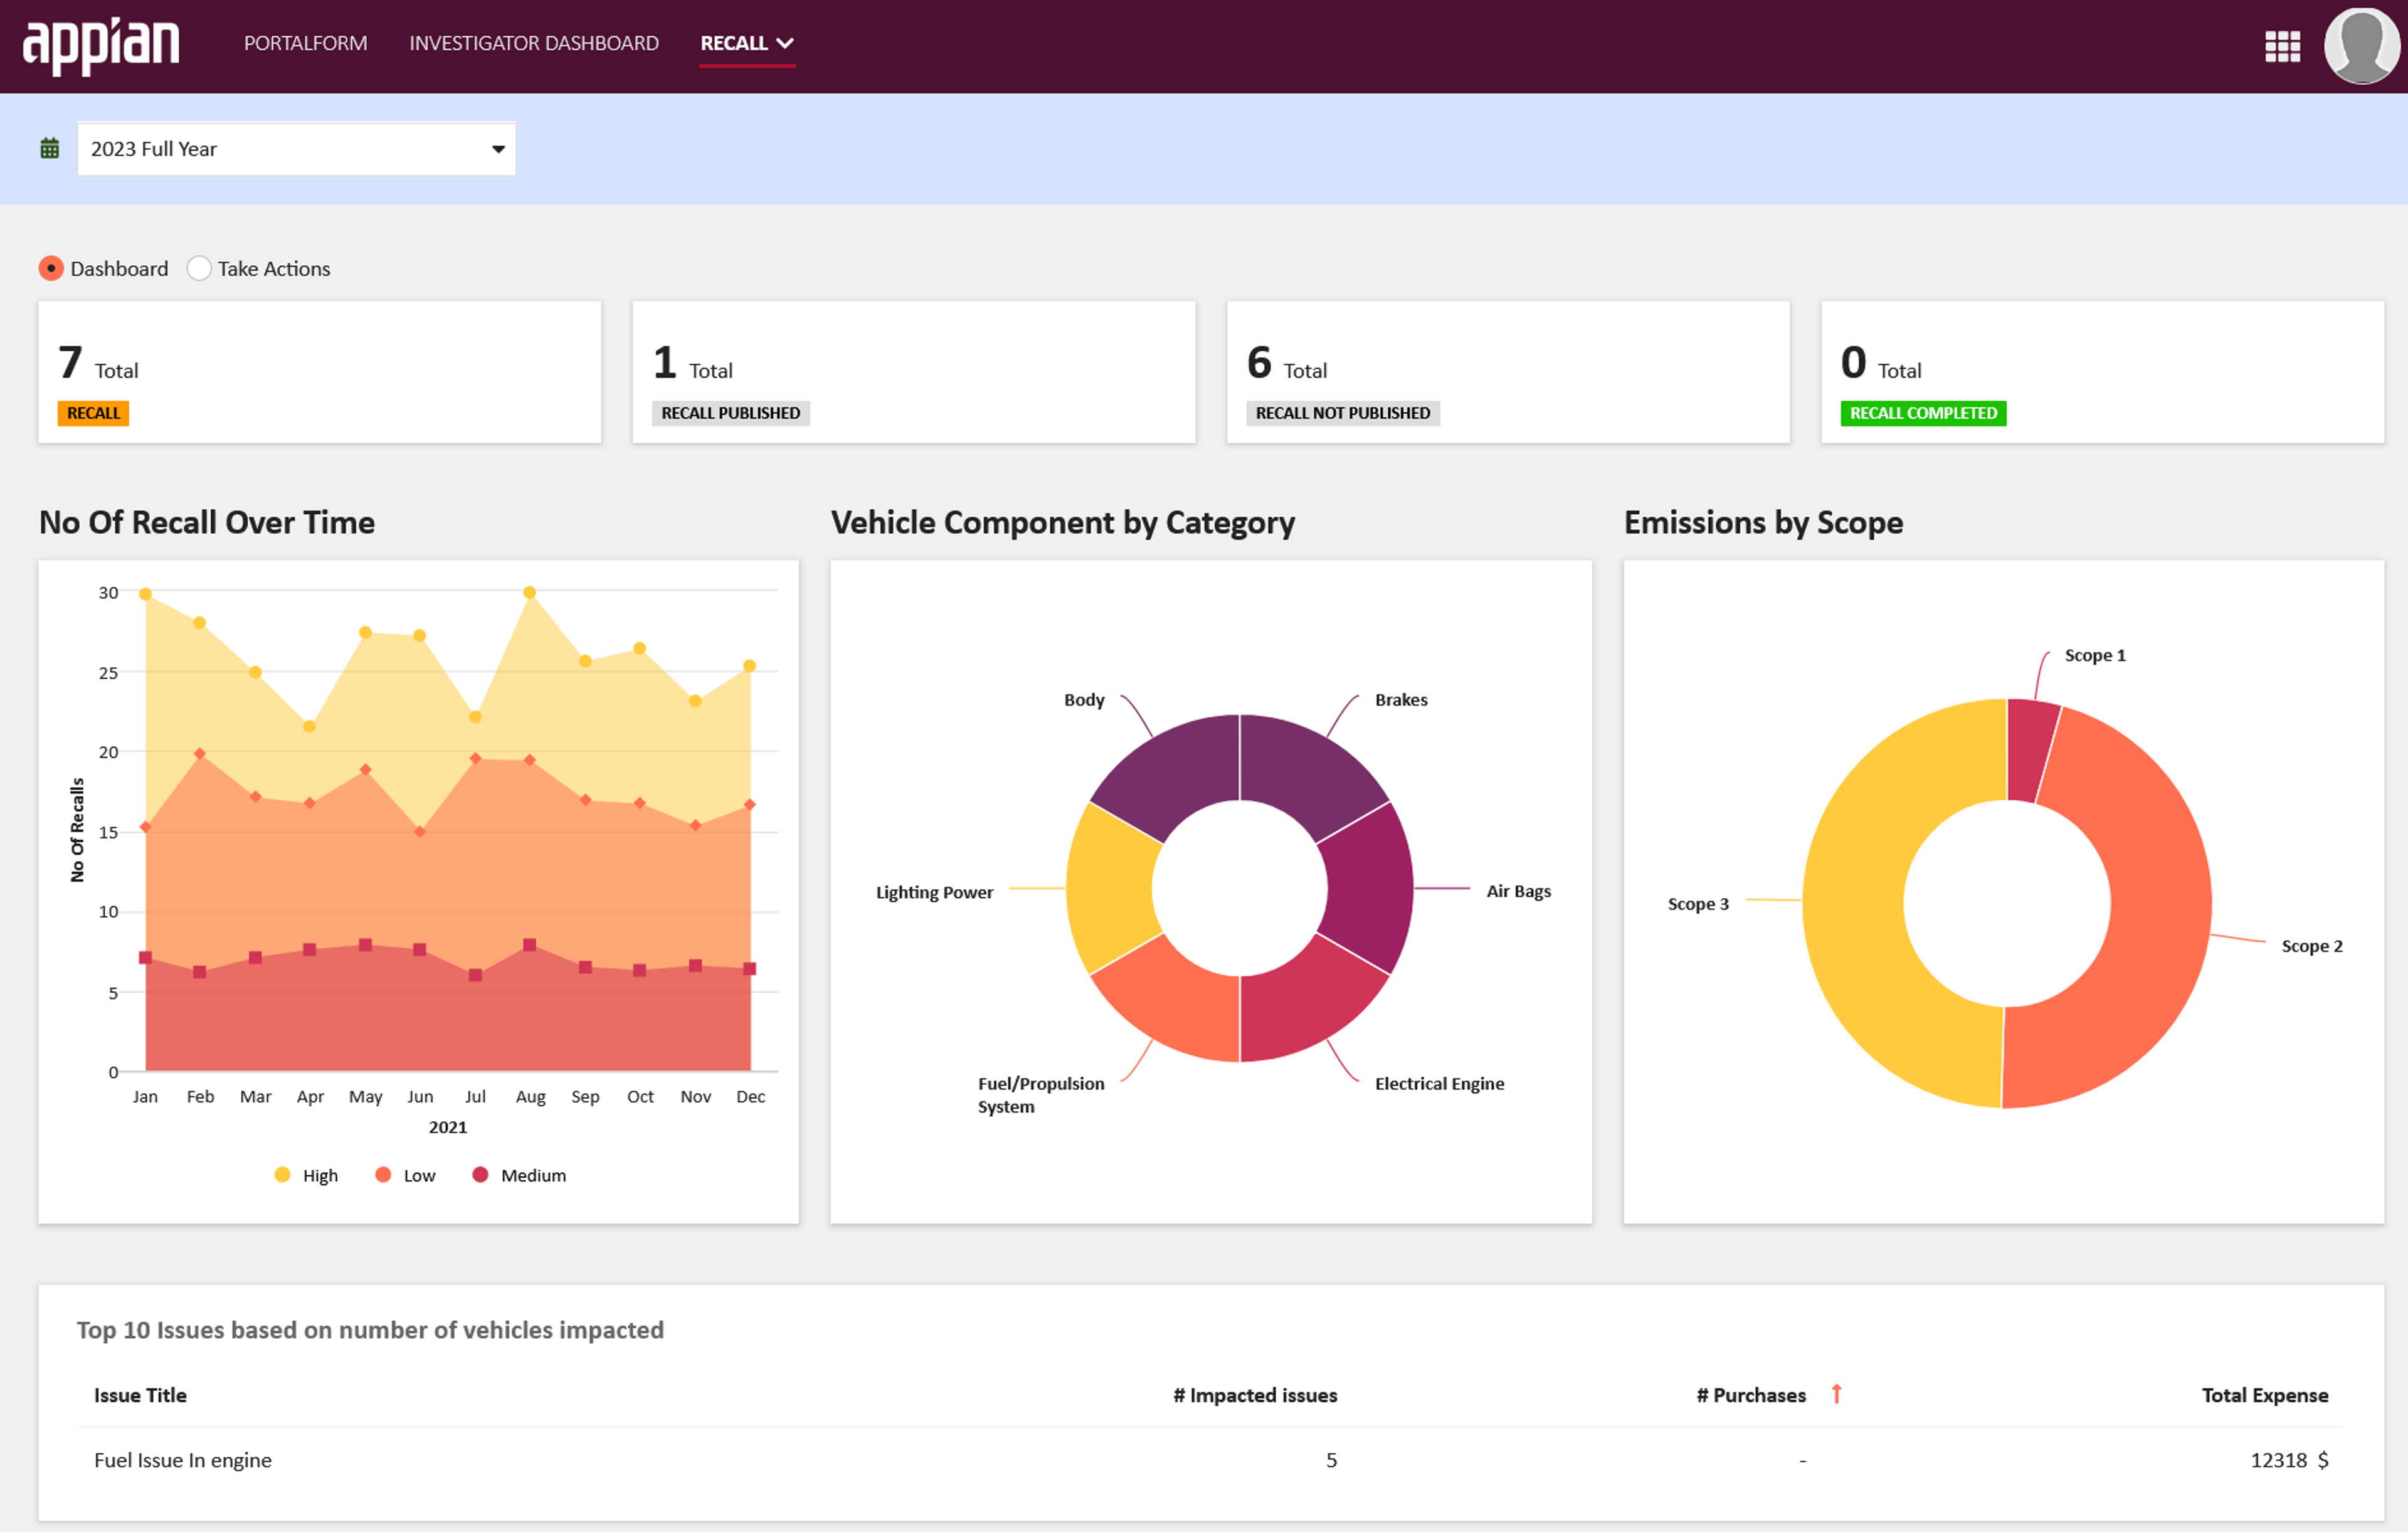
Task: Open the app grid navigation menu
Action: point(2282,46)
